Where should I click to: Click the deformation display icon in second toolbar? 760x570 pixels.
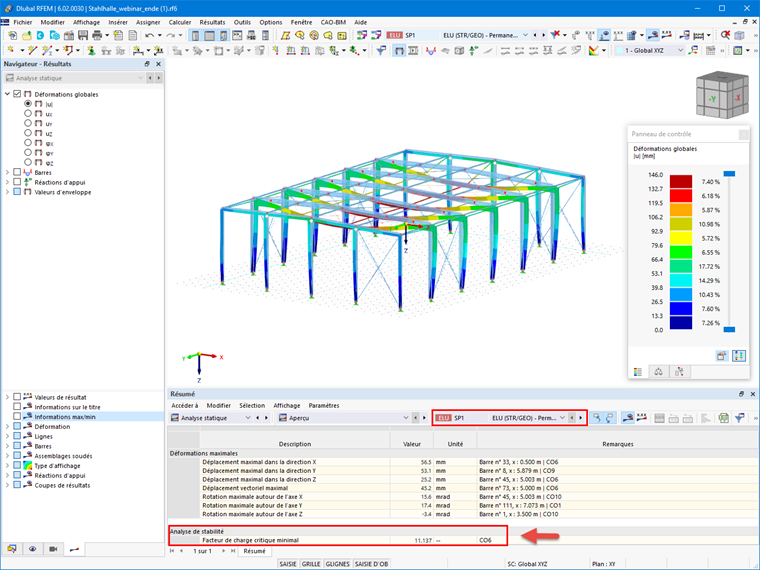point(398,50)
